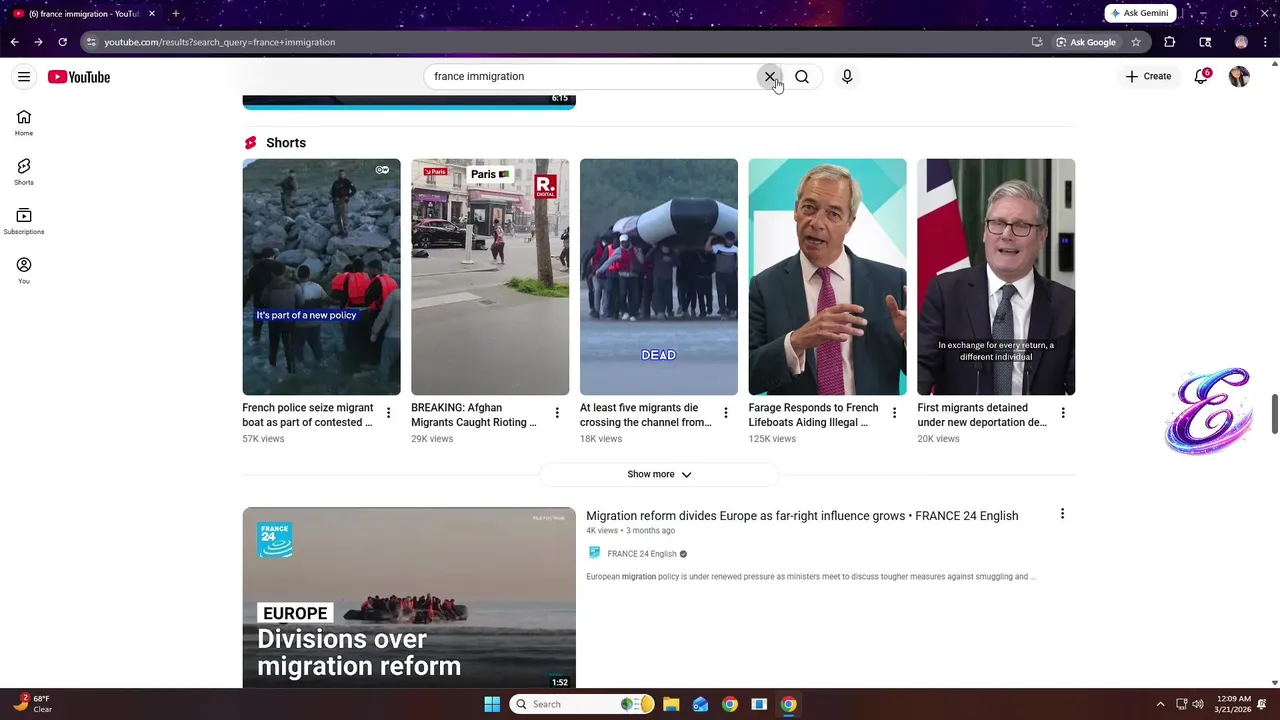Show hidden system tray icons

click(x=1160, y=704)
